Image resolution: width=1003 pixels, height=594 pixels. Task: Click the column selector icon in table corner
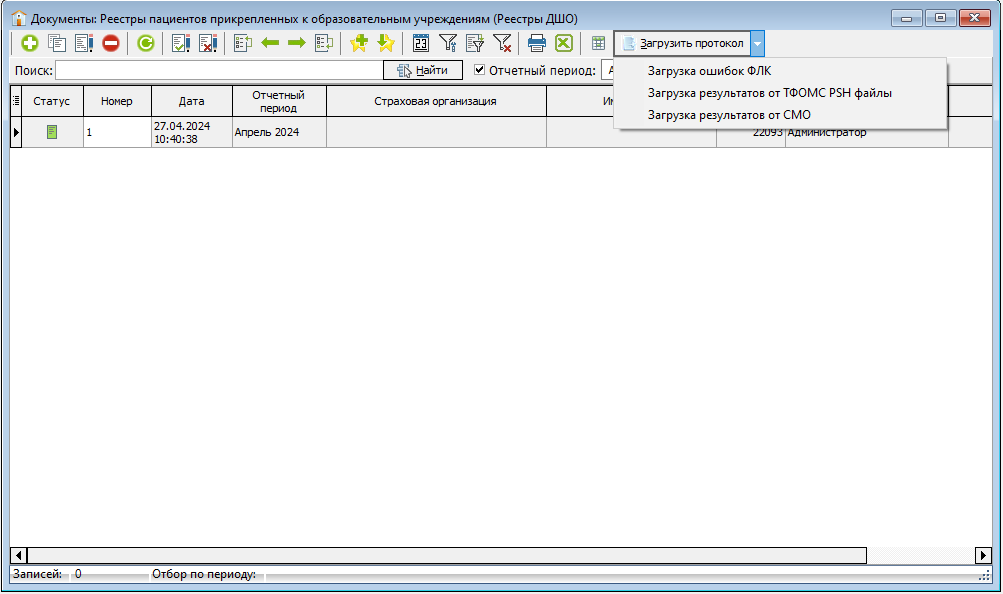click(x=16, y=101)
